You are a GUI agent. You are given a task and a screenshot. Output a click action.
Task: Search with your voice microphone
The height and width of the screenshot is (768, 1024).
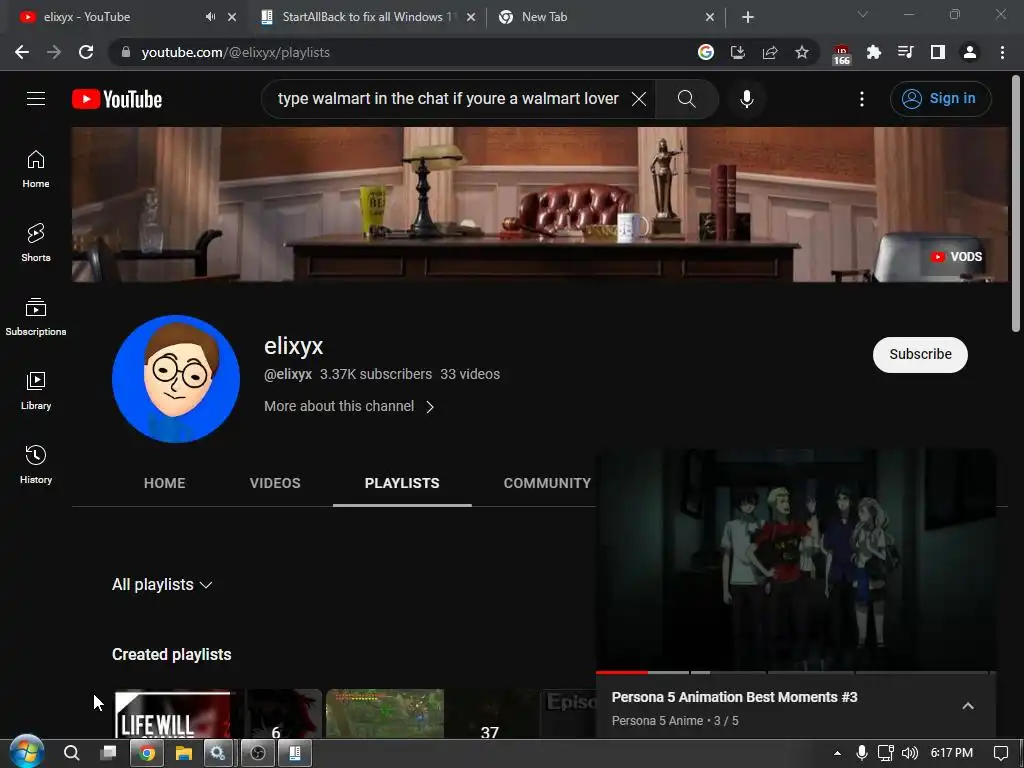click(x=746, y=99)
